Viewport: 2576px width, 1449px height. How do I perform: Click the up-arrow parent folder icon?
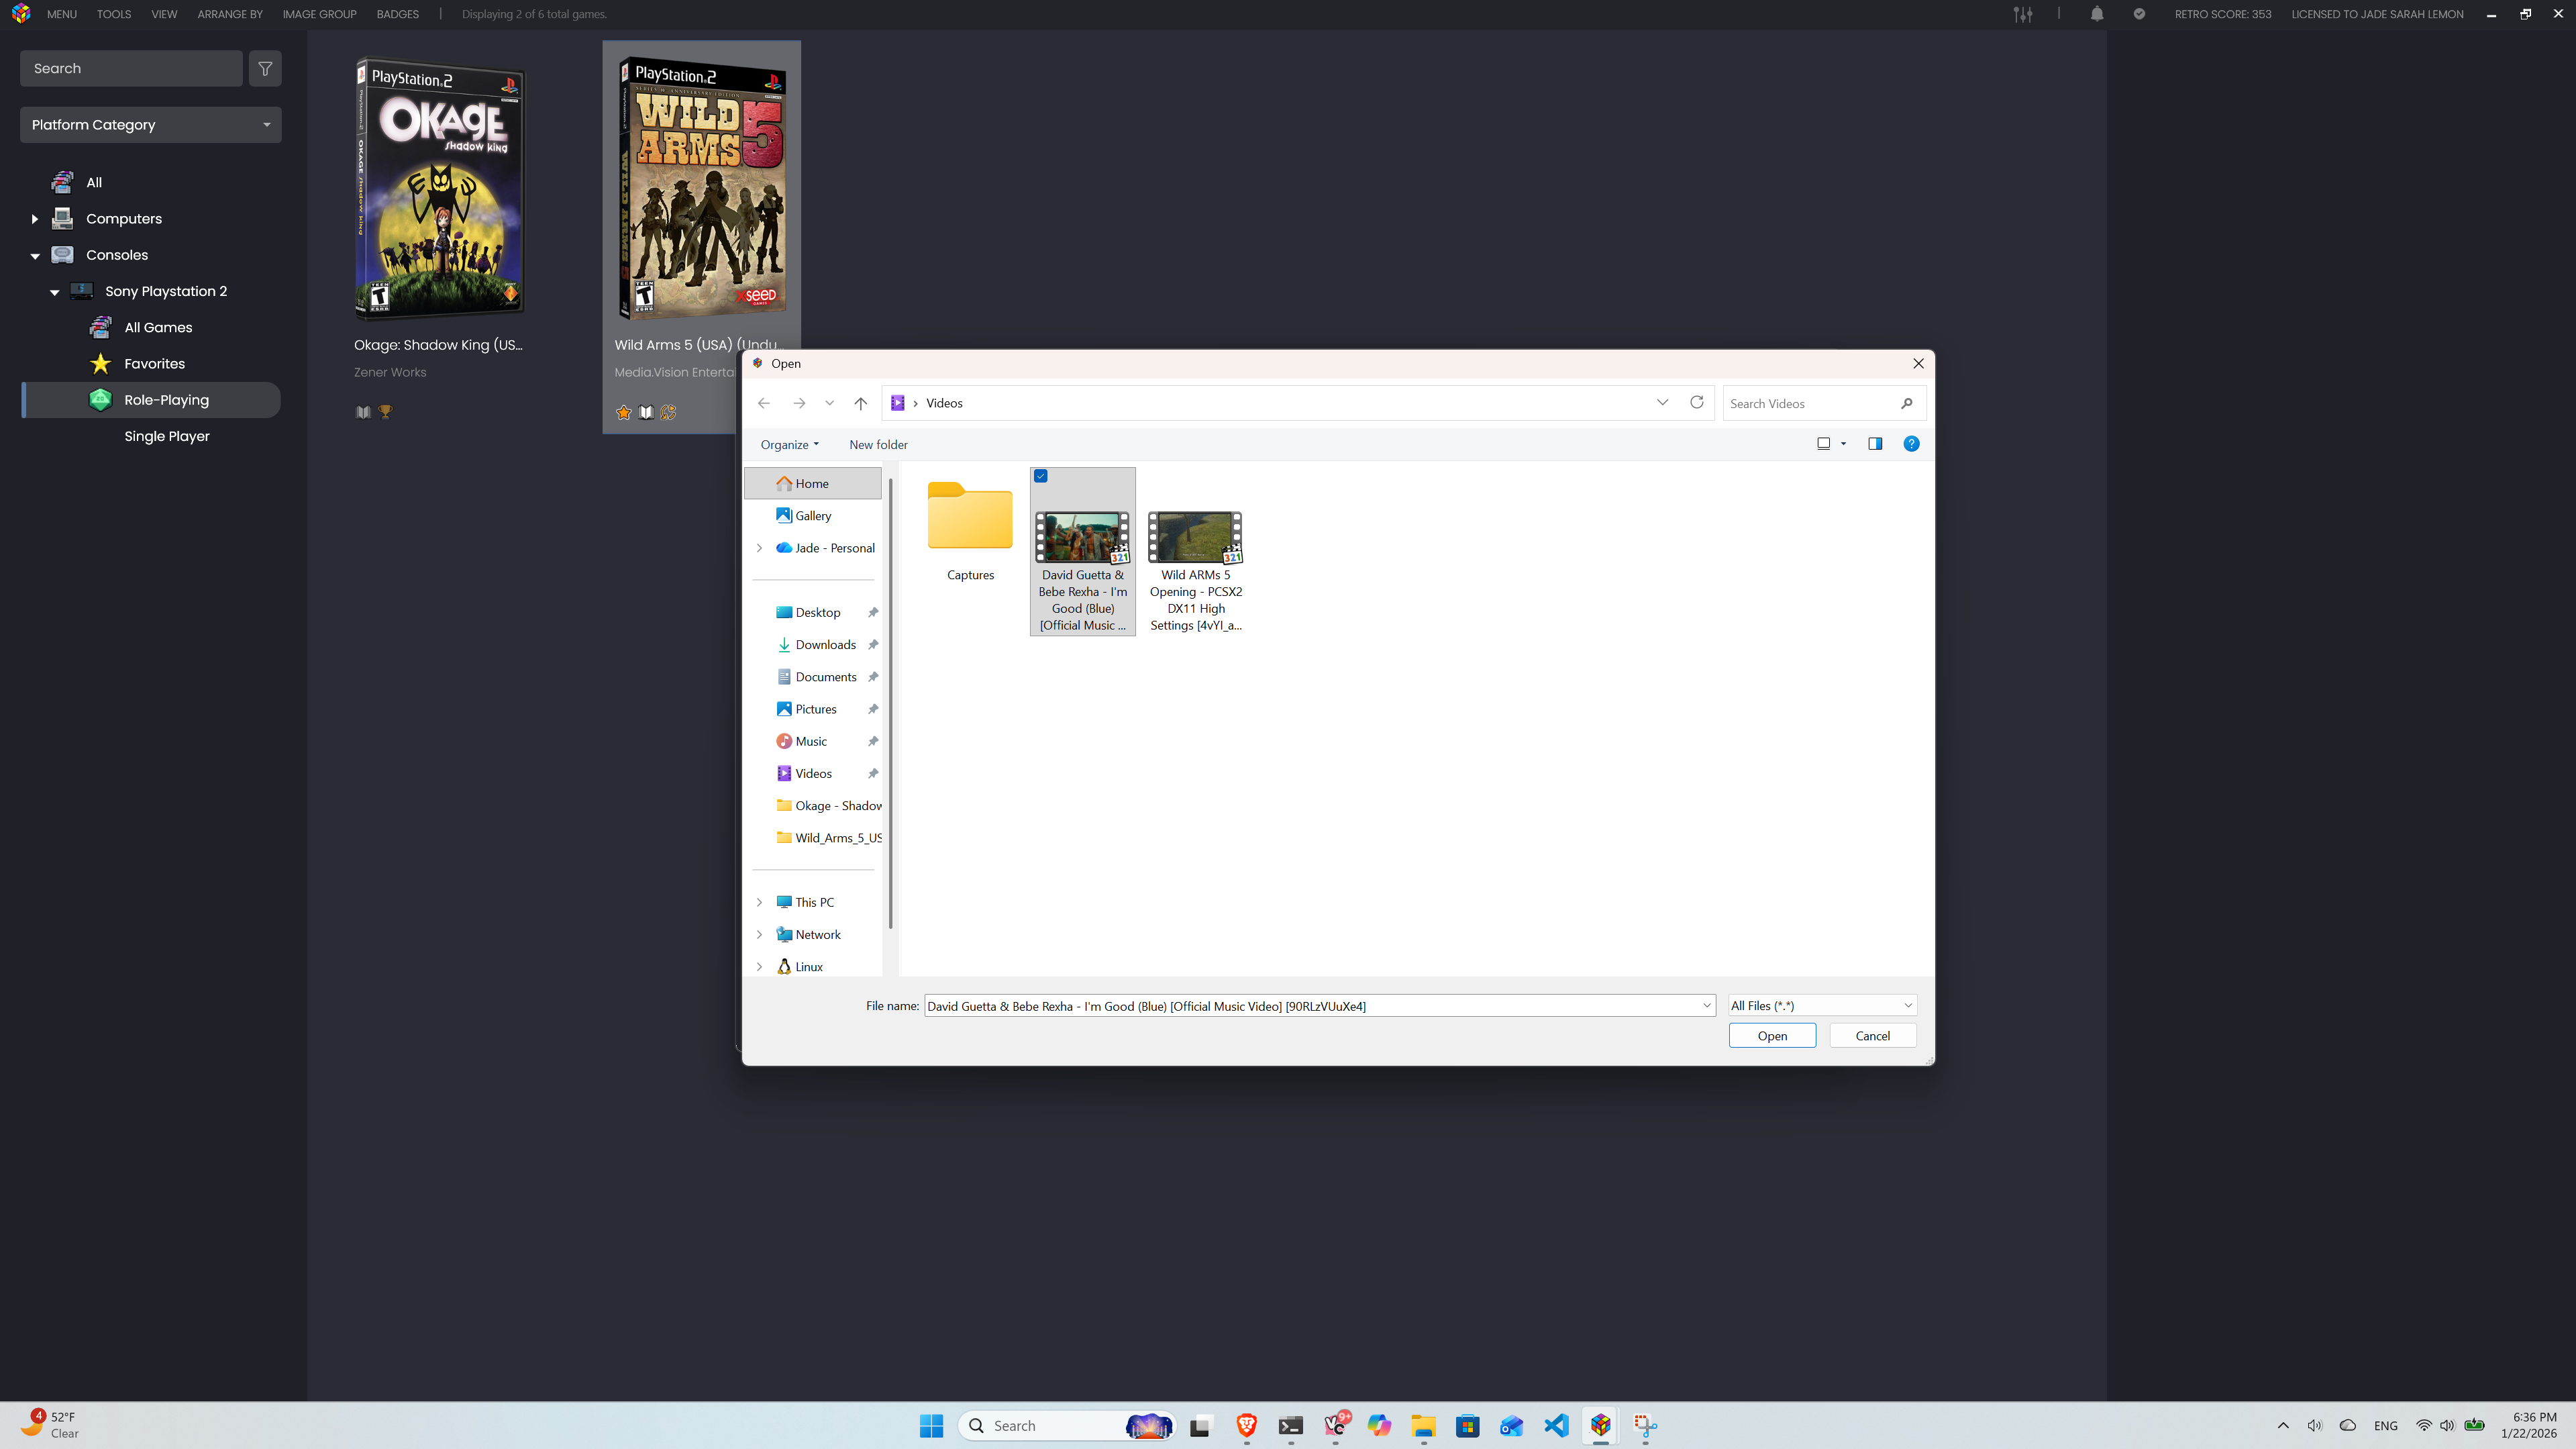tap(860, 403)
